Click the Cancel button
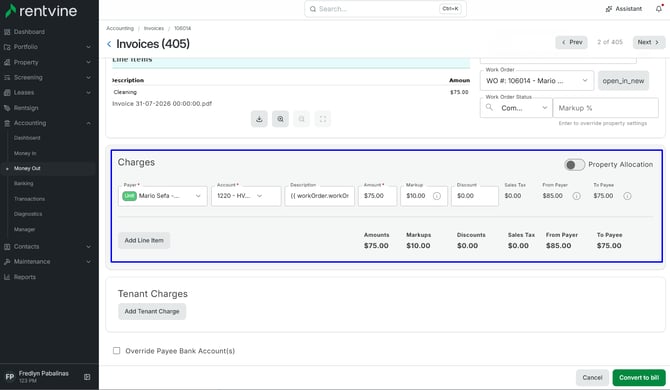 point(592,378)
